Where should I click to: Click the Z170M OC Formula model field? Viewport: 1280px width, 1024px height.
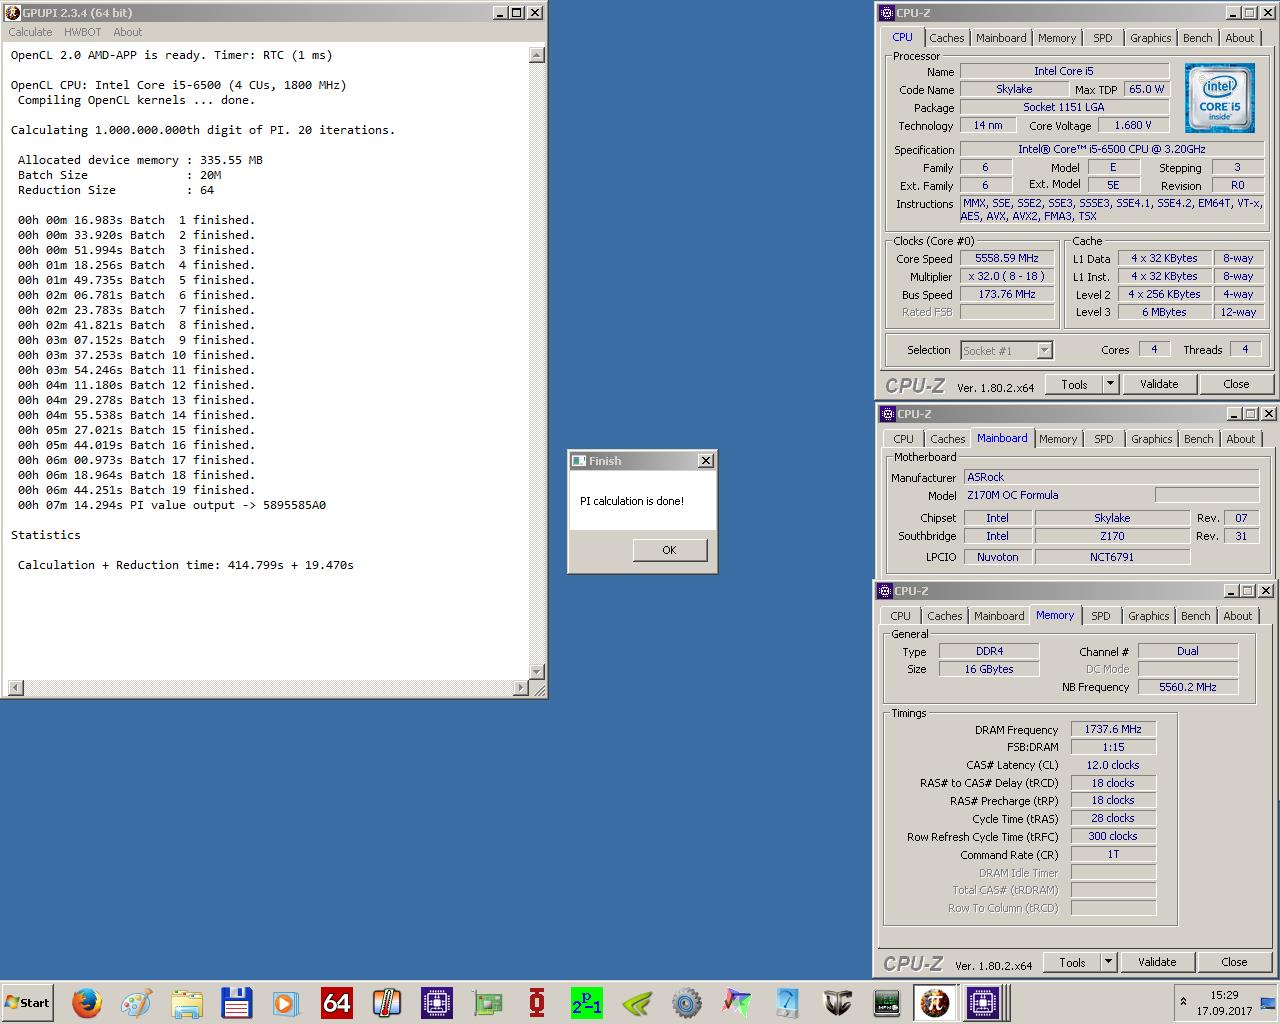coord(1057,495)
